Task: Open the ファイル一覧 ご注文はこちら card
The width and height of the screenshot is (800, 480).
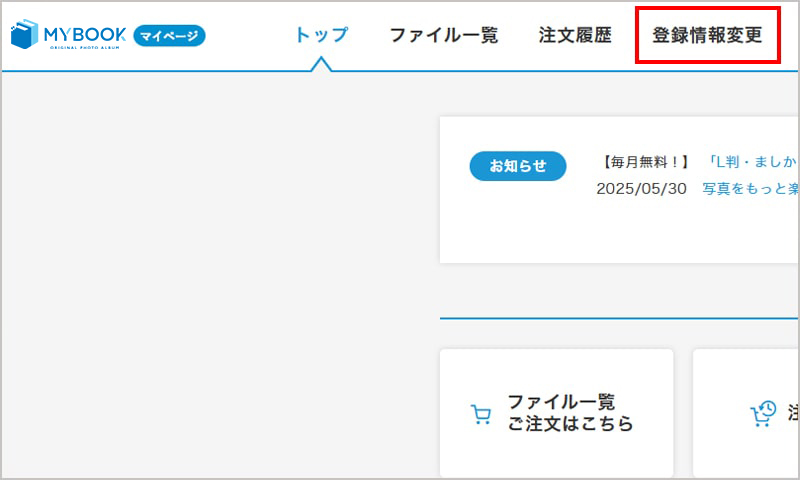Action: click(x=556, y=413)
